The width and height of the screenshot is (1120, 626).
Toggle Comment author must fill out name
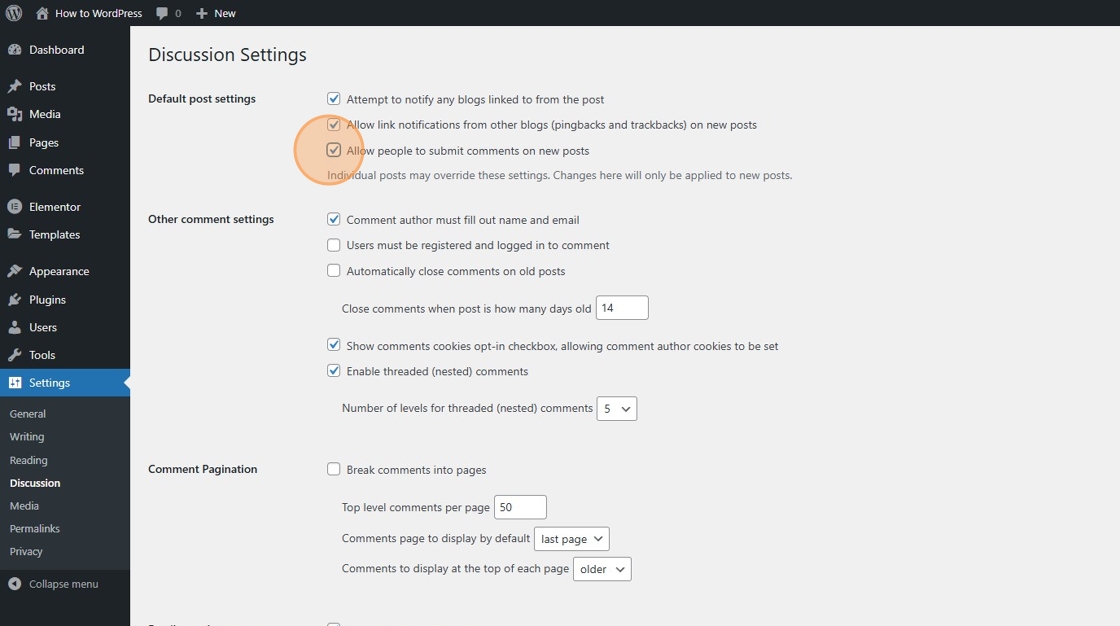[334, 219]
